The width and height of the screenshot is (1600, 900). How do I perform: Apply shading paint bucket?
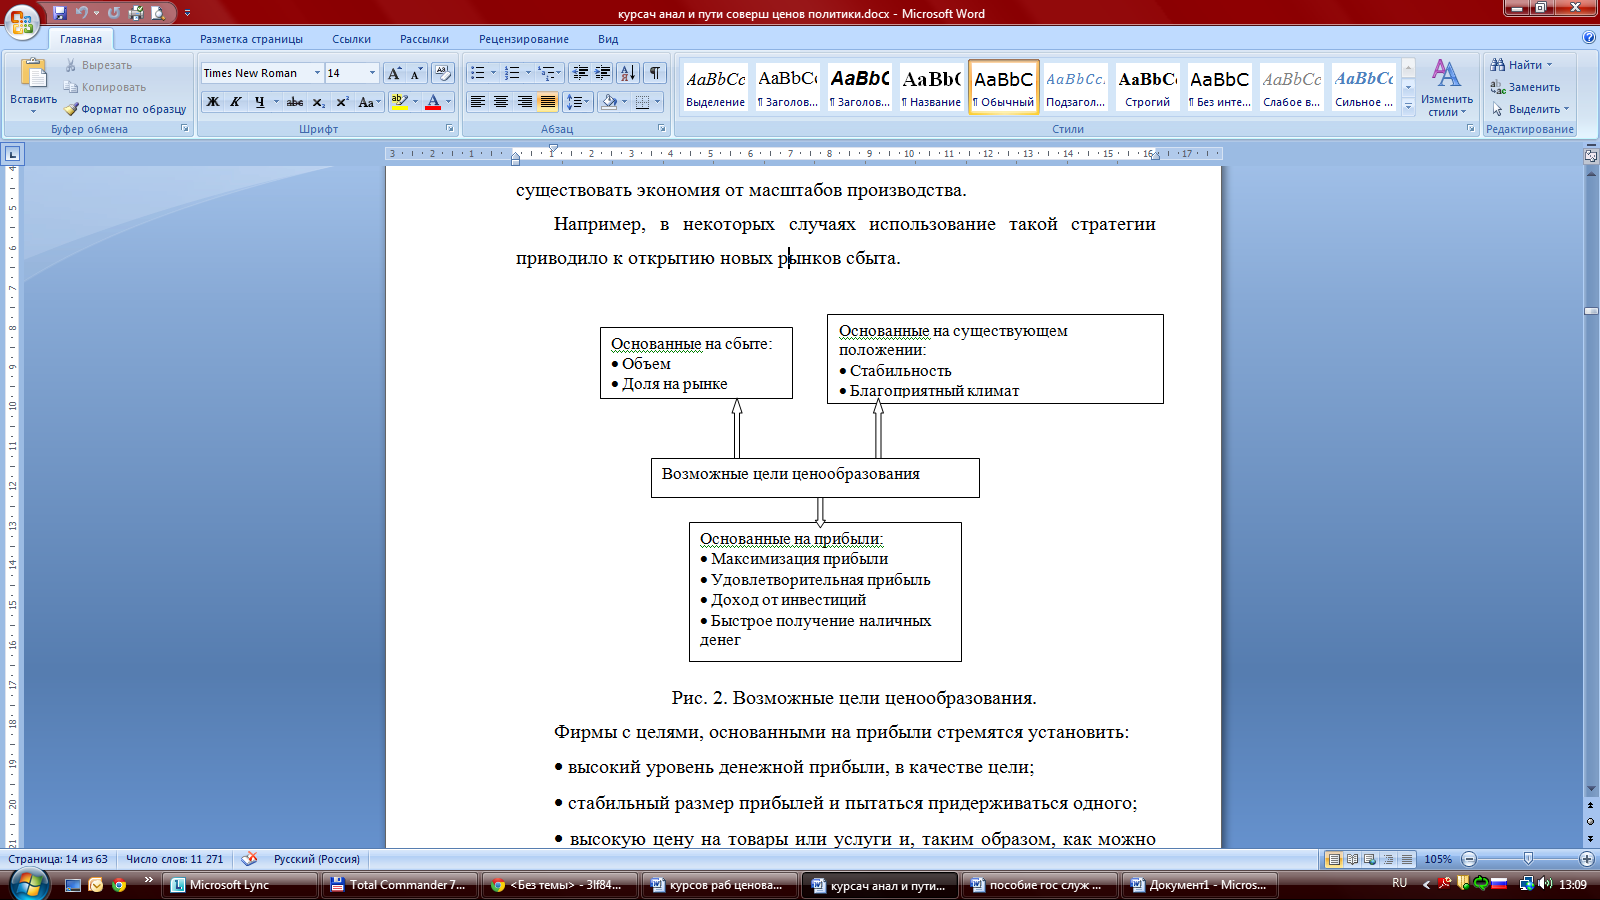coord(609,102)
